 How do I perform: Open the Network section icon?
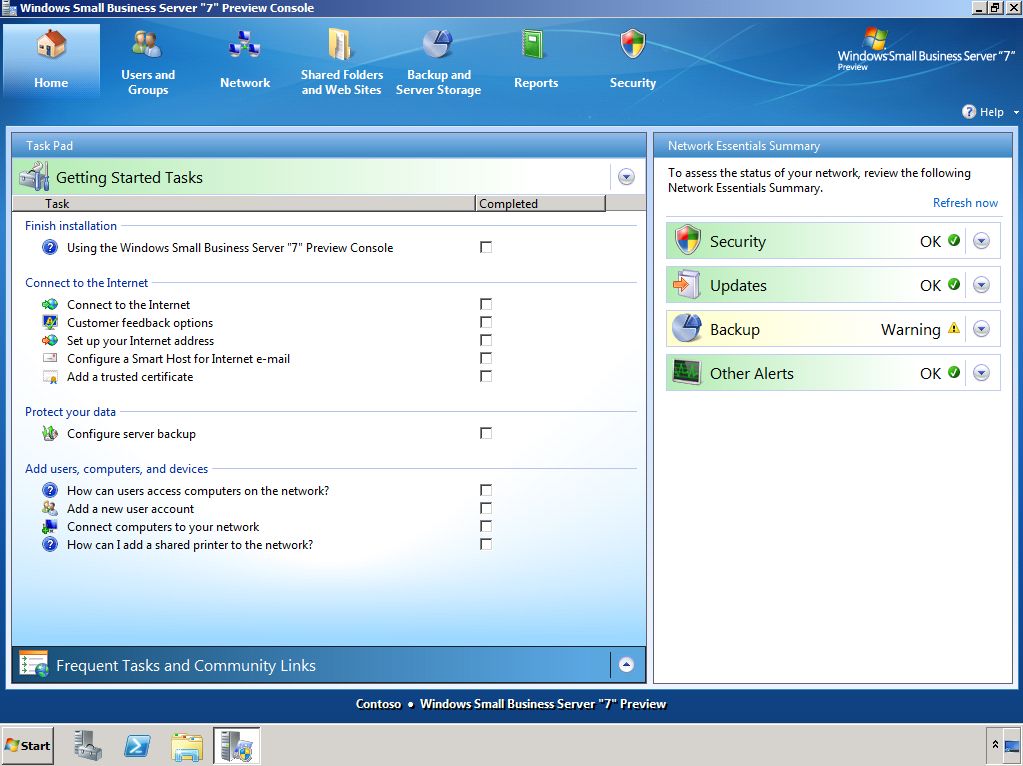[x=244, y=45]
